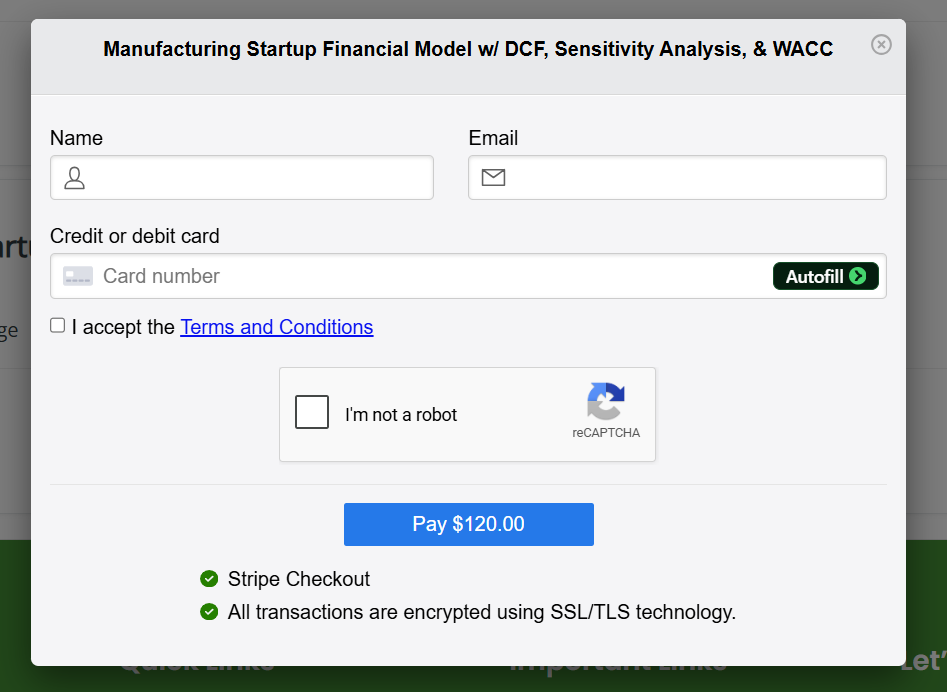
Task: Close the checkout dialog with the X icon
Action: [x=881, y=45]
